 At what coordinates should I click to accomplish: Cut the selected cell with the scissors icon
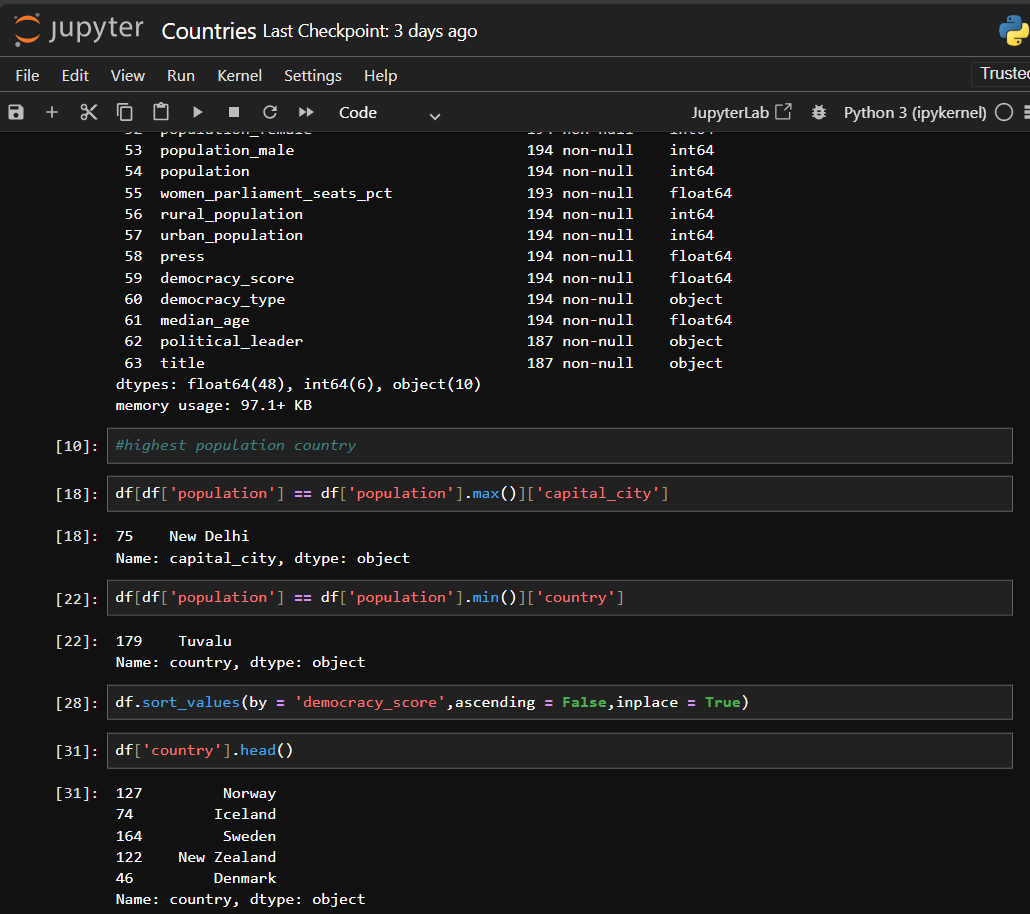click(x=88, y=112)
